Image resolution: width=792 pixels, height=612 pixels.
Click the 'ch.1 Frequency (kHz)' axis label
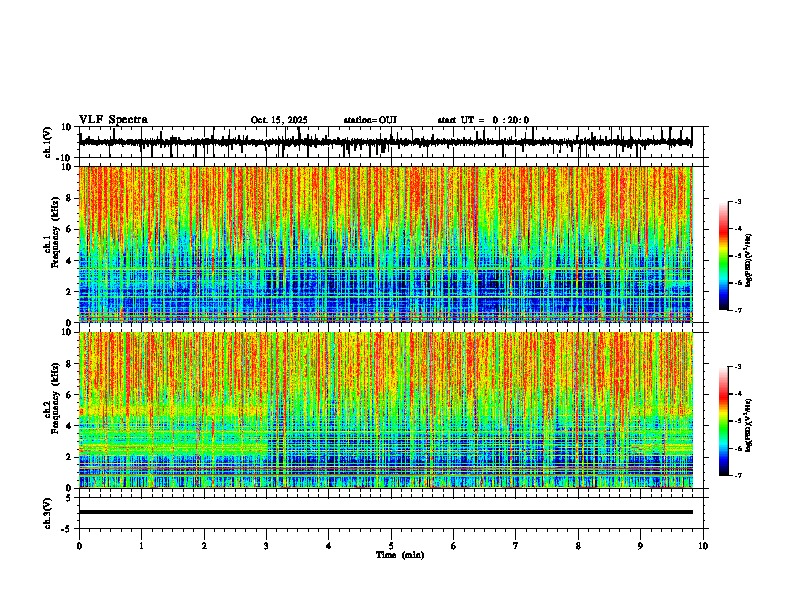[52, 232]
